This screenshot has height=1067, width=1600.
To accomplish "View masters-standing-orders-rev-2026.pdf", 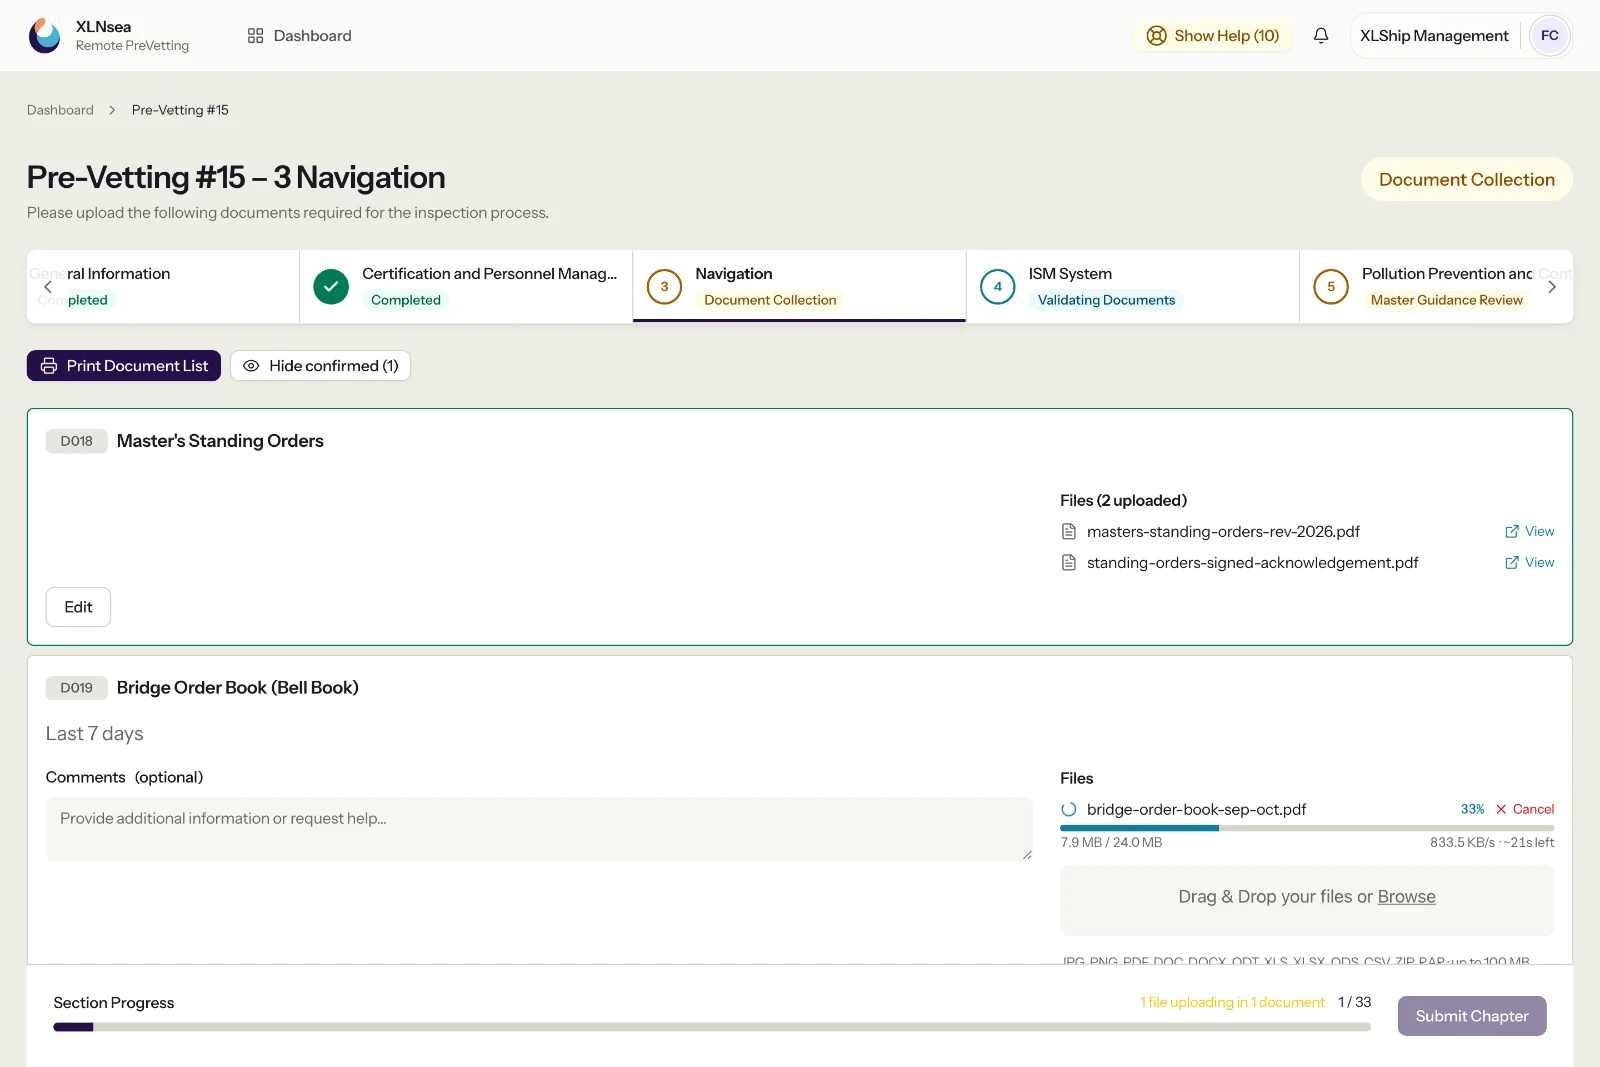I will (x=1530, y=532).
